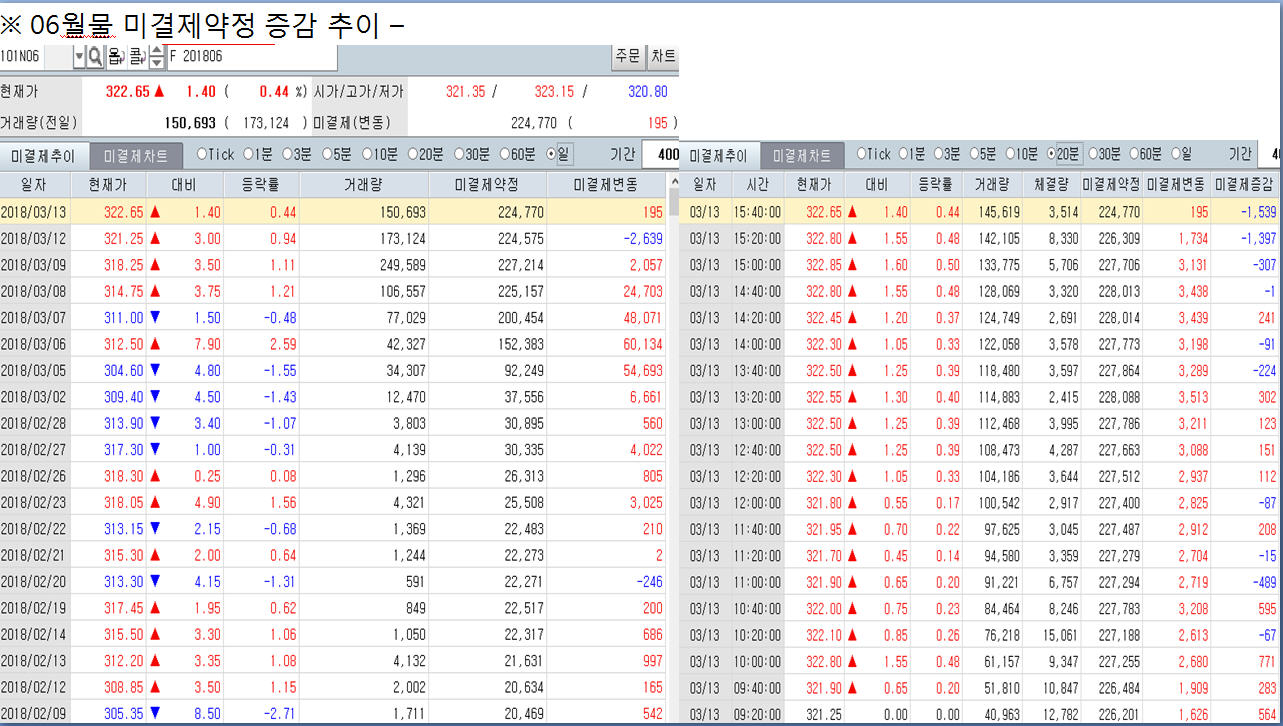Click the 미결제증감 column header in right table
Viewport: 1283px width, 726px height.
point(1244,185)
